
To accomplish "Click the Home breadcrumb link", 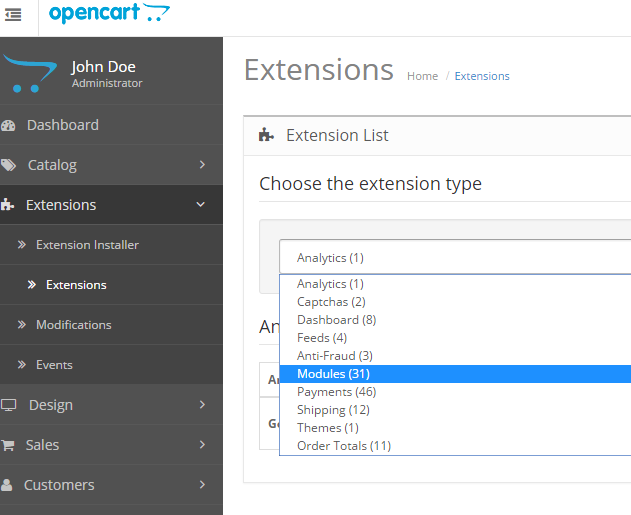I will click(x=422, y=76).
